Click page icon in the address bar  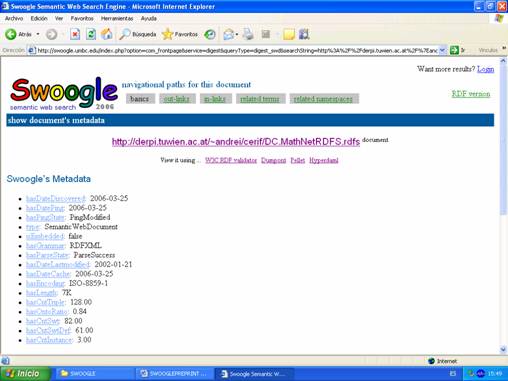click(32, 50)
